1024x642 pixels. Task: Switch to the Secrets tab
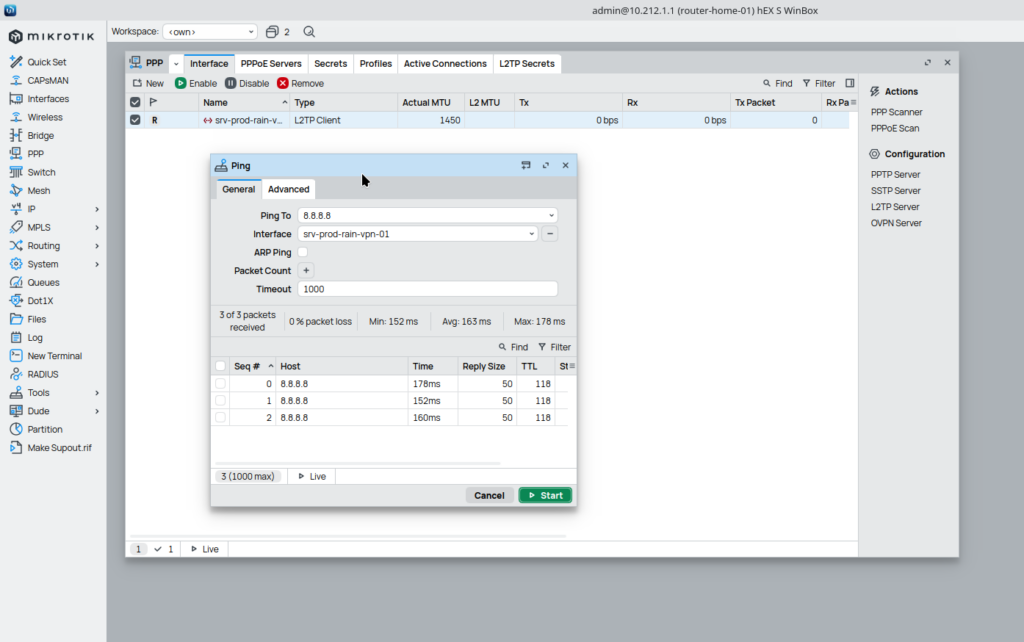click(330, 64)
